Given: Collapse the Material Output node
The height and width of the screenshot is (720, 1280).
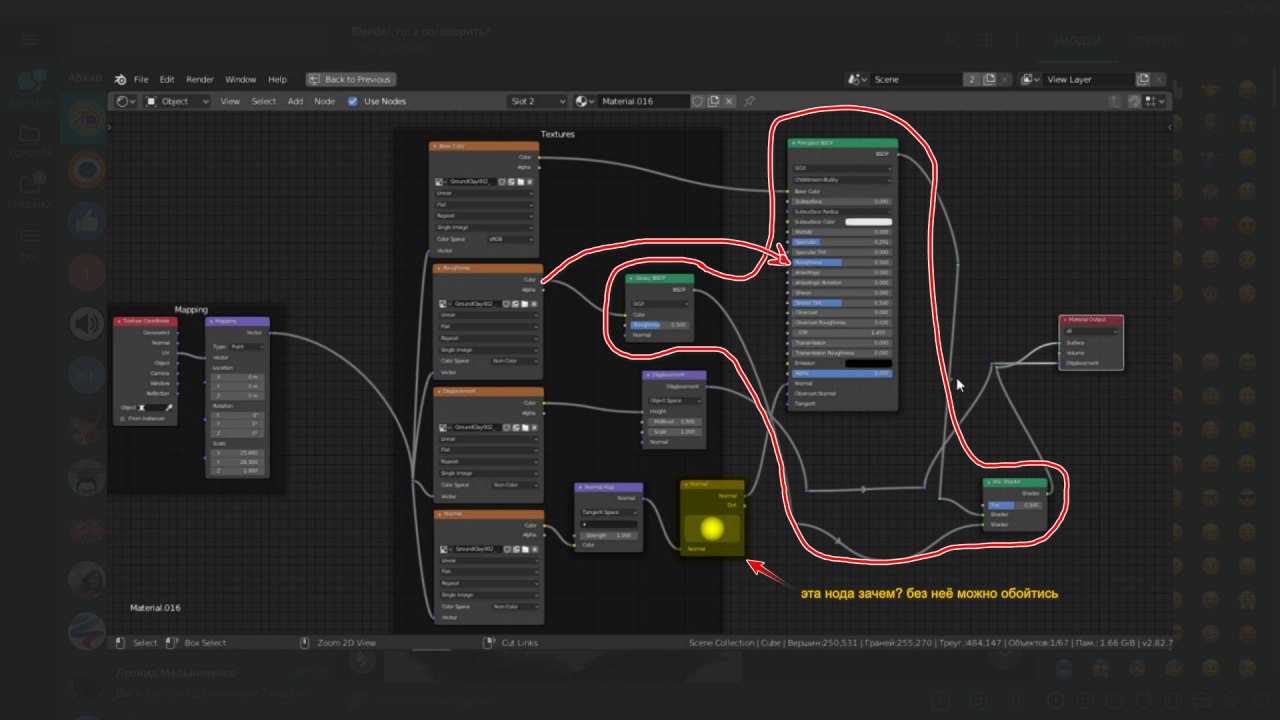Looking at the screenshot, I should (1066, 320).
